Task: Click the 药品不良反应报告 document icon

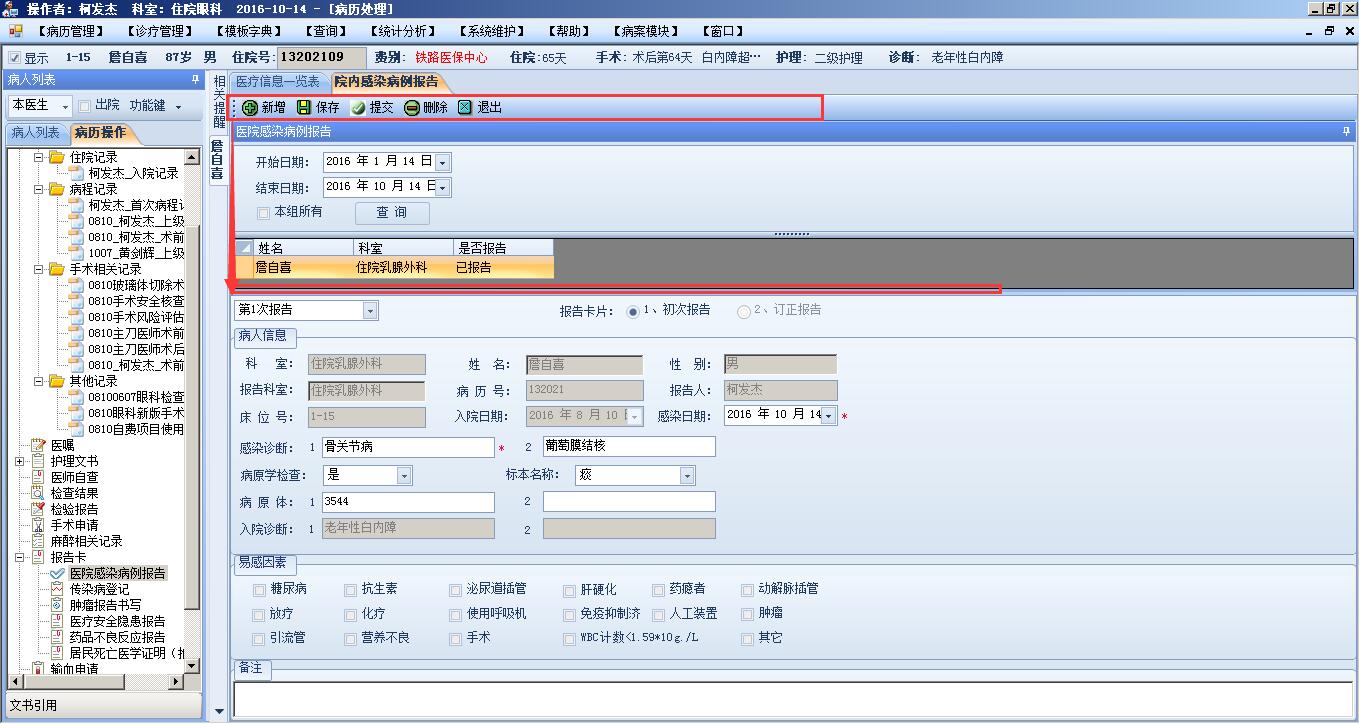Action: pyautogui.click(x=58, y=637)
